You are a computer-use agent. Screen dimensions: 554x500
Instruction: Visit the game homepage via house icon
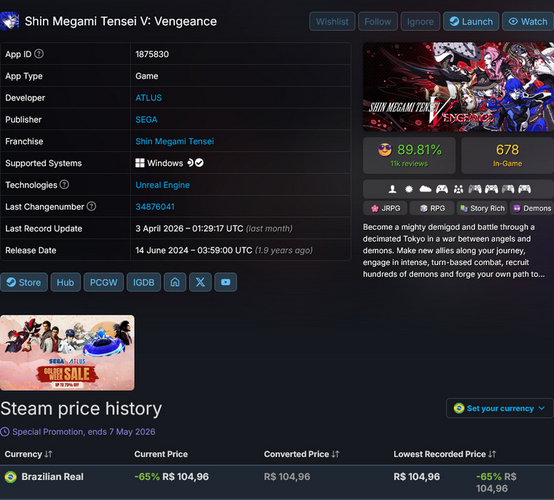point(175,282)
